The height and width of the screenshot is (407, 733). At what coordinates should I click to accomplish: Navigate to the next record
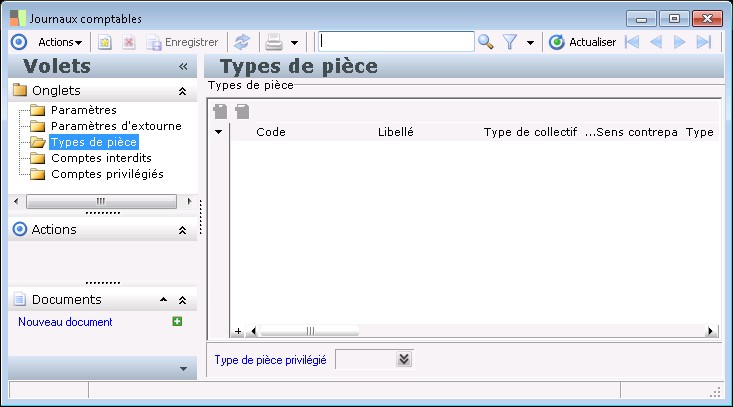click(679, 42)
